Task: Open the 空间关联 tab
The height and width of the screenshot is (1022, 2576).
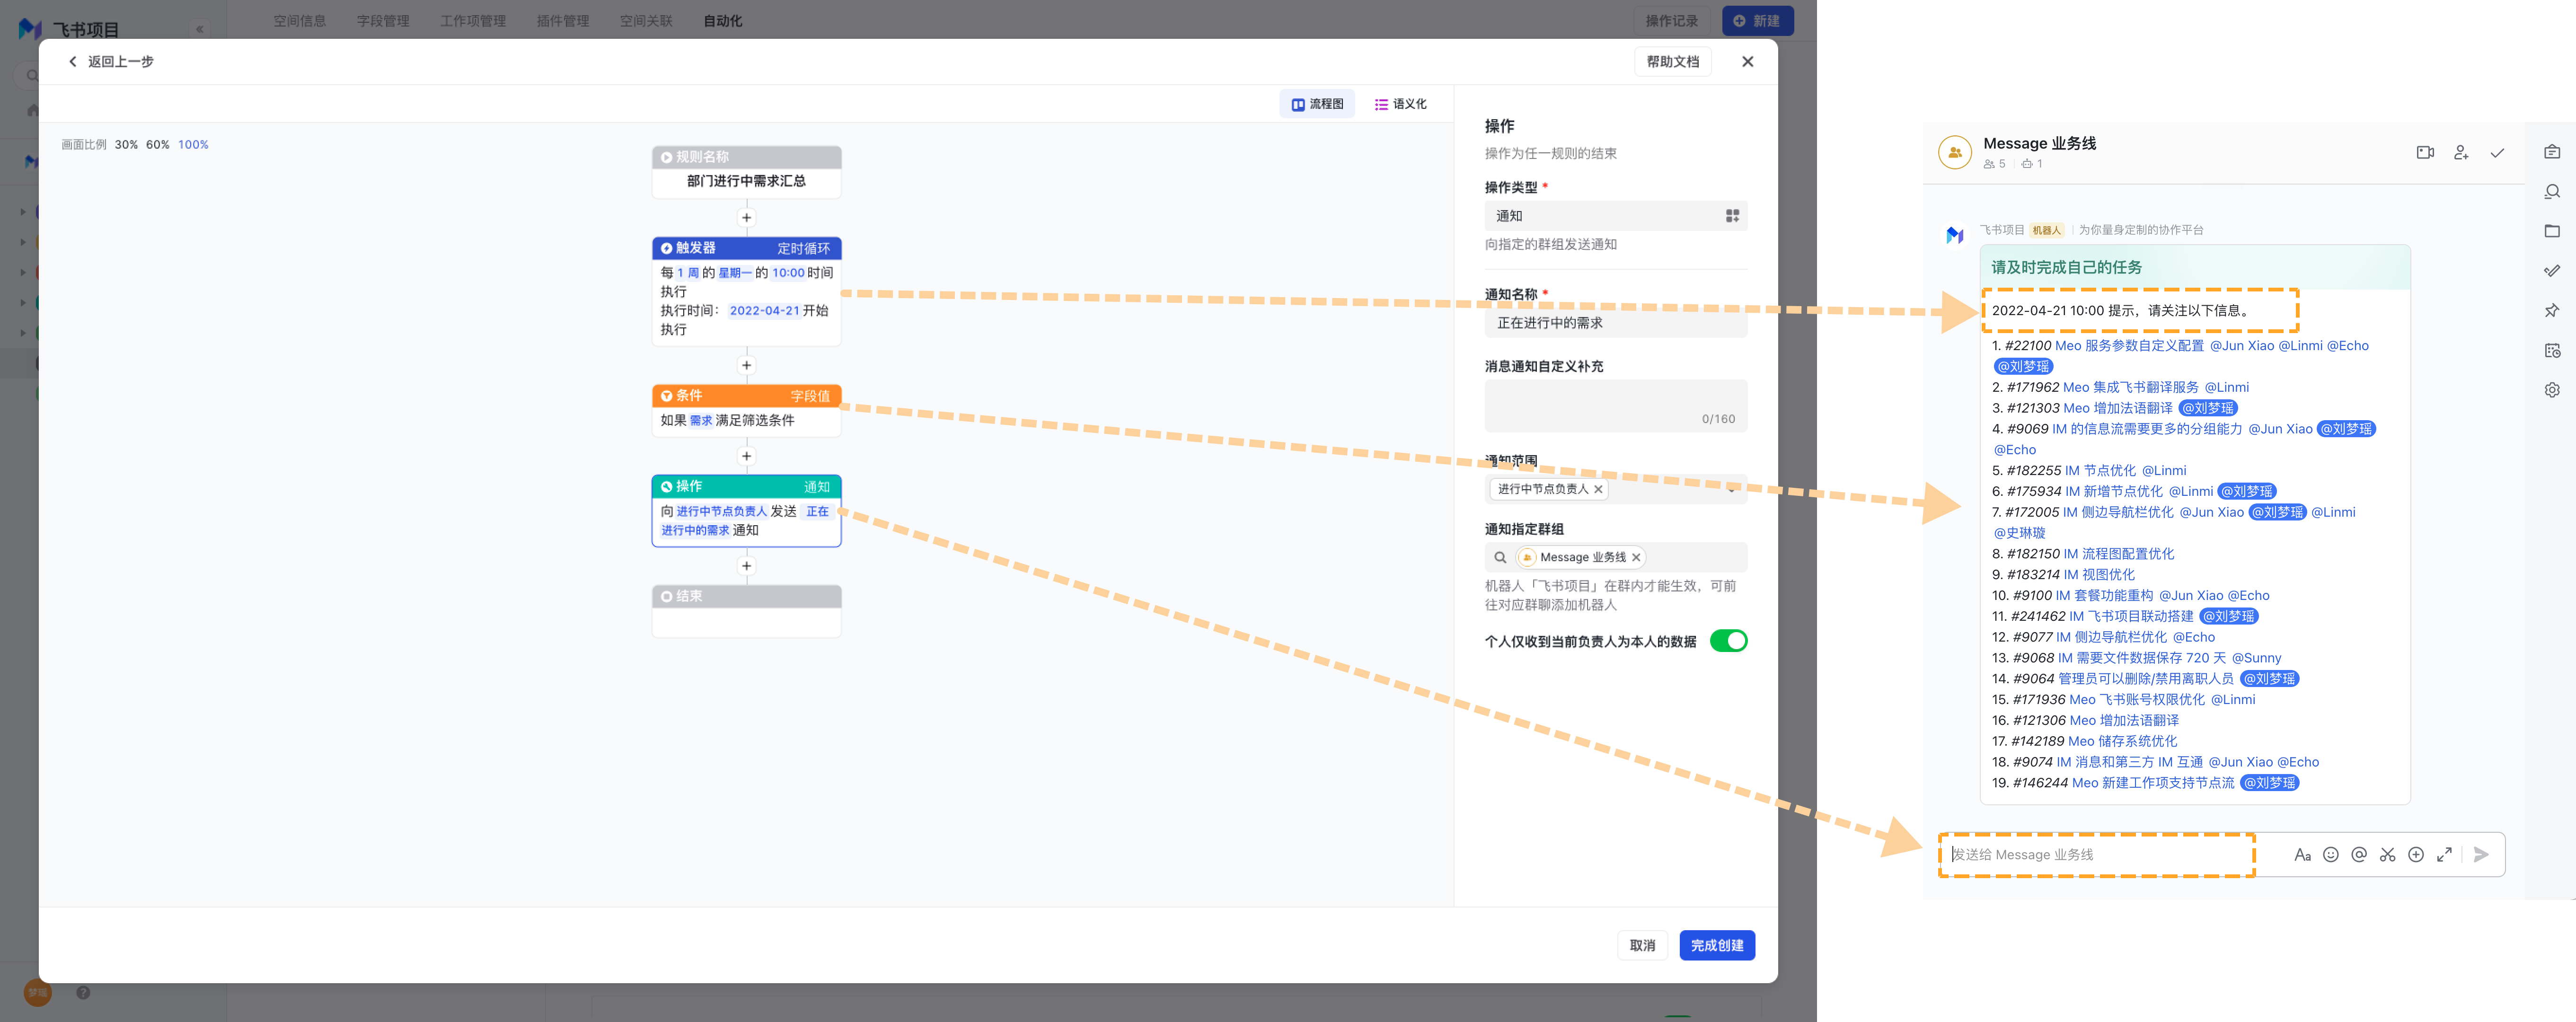Action: pyautogui.click(x=646, y=21)
